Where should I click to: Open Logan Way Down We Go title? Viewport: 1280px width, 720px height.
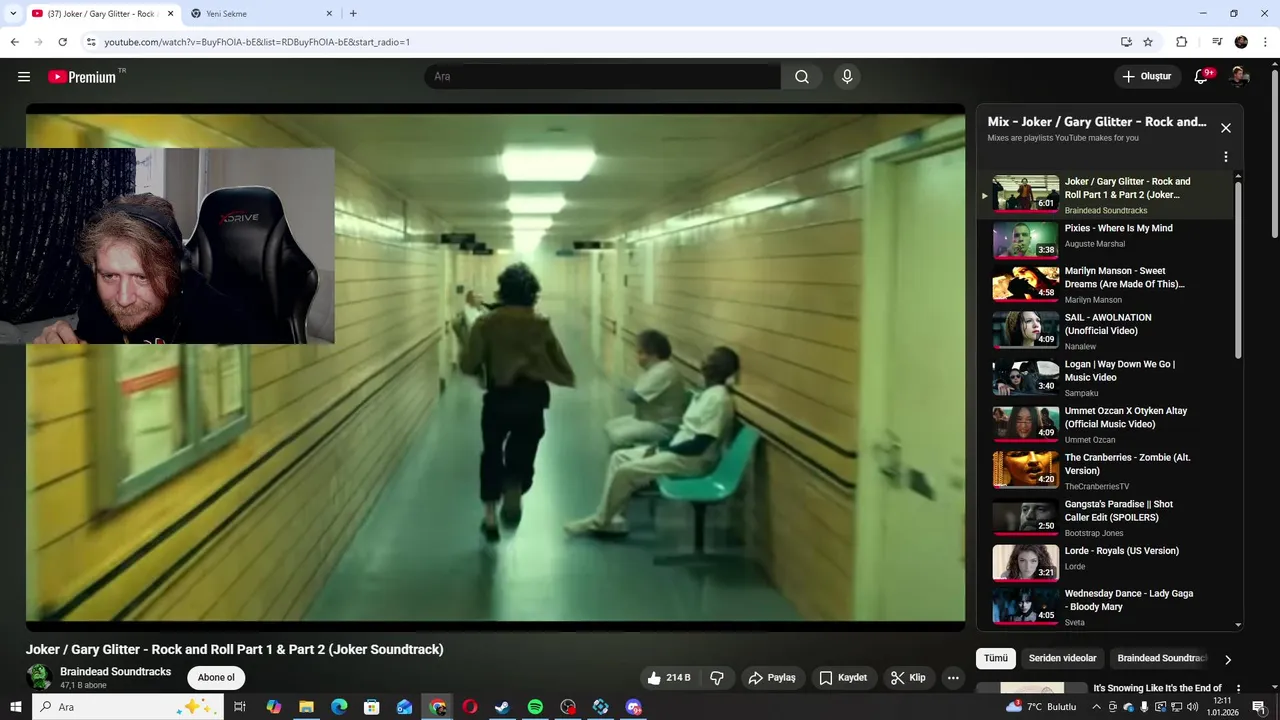point(1119,371)
